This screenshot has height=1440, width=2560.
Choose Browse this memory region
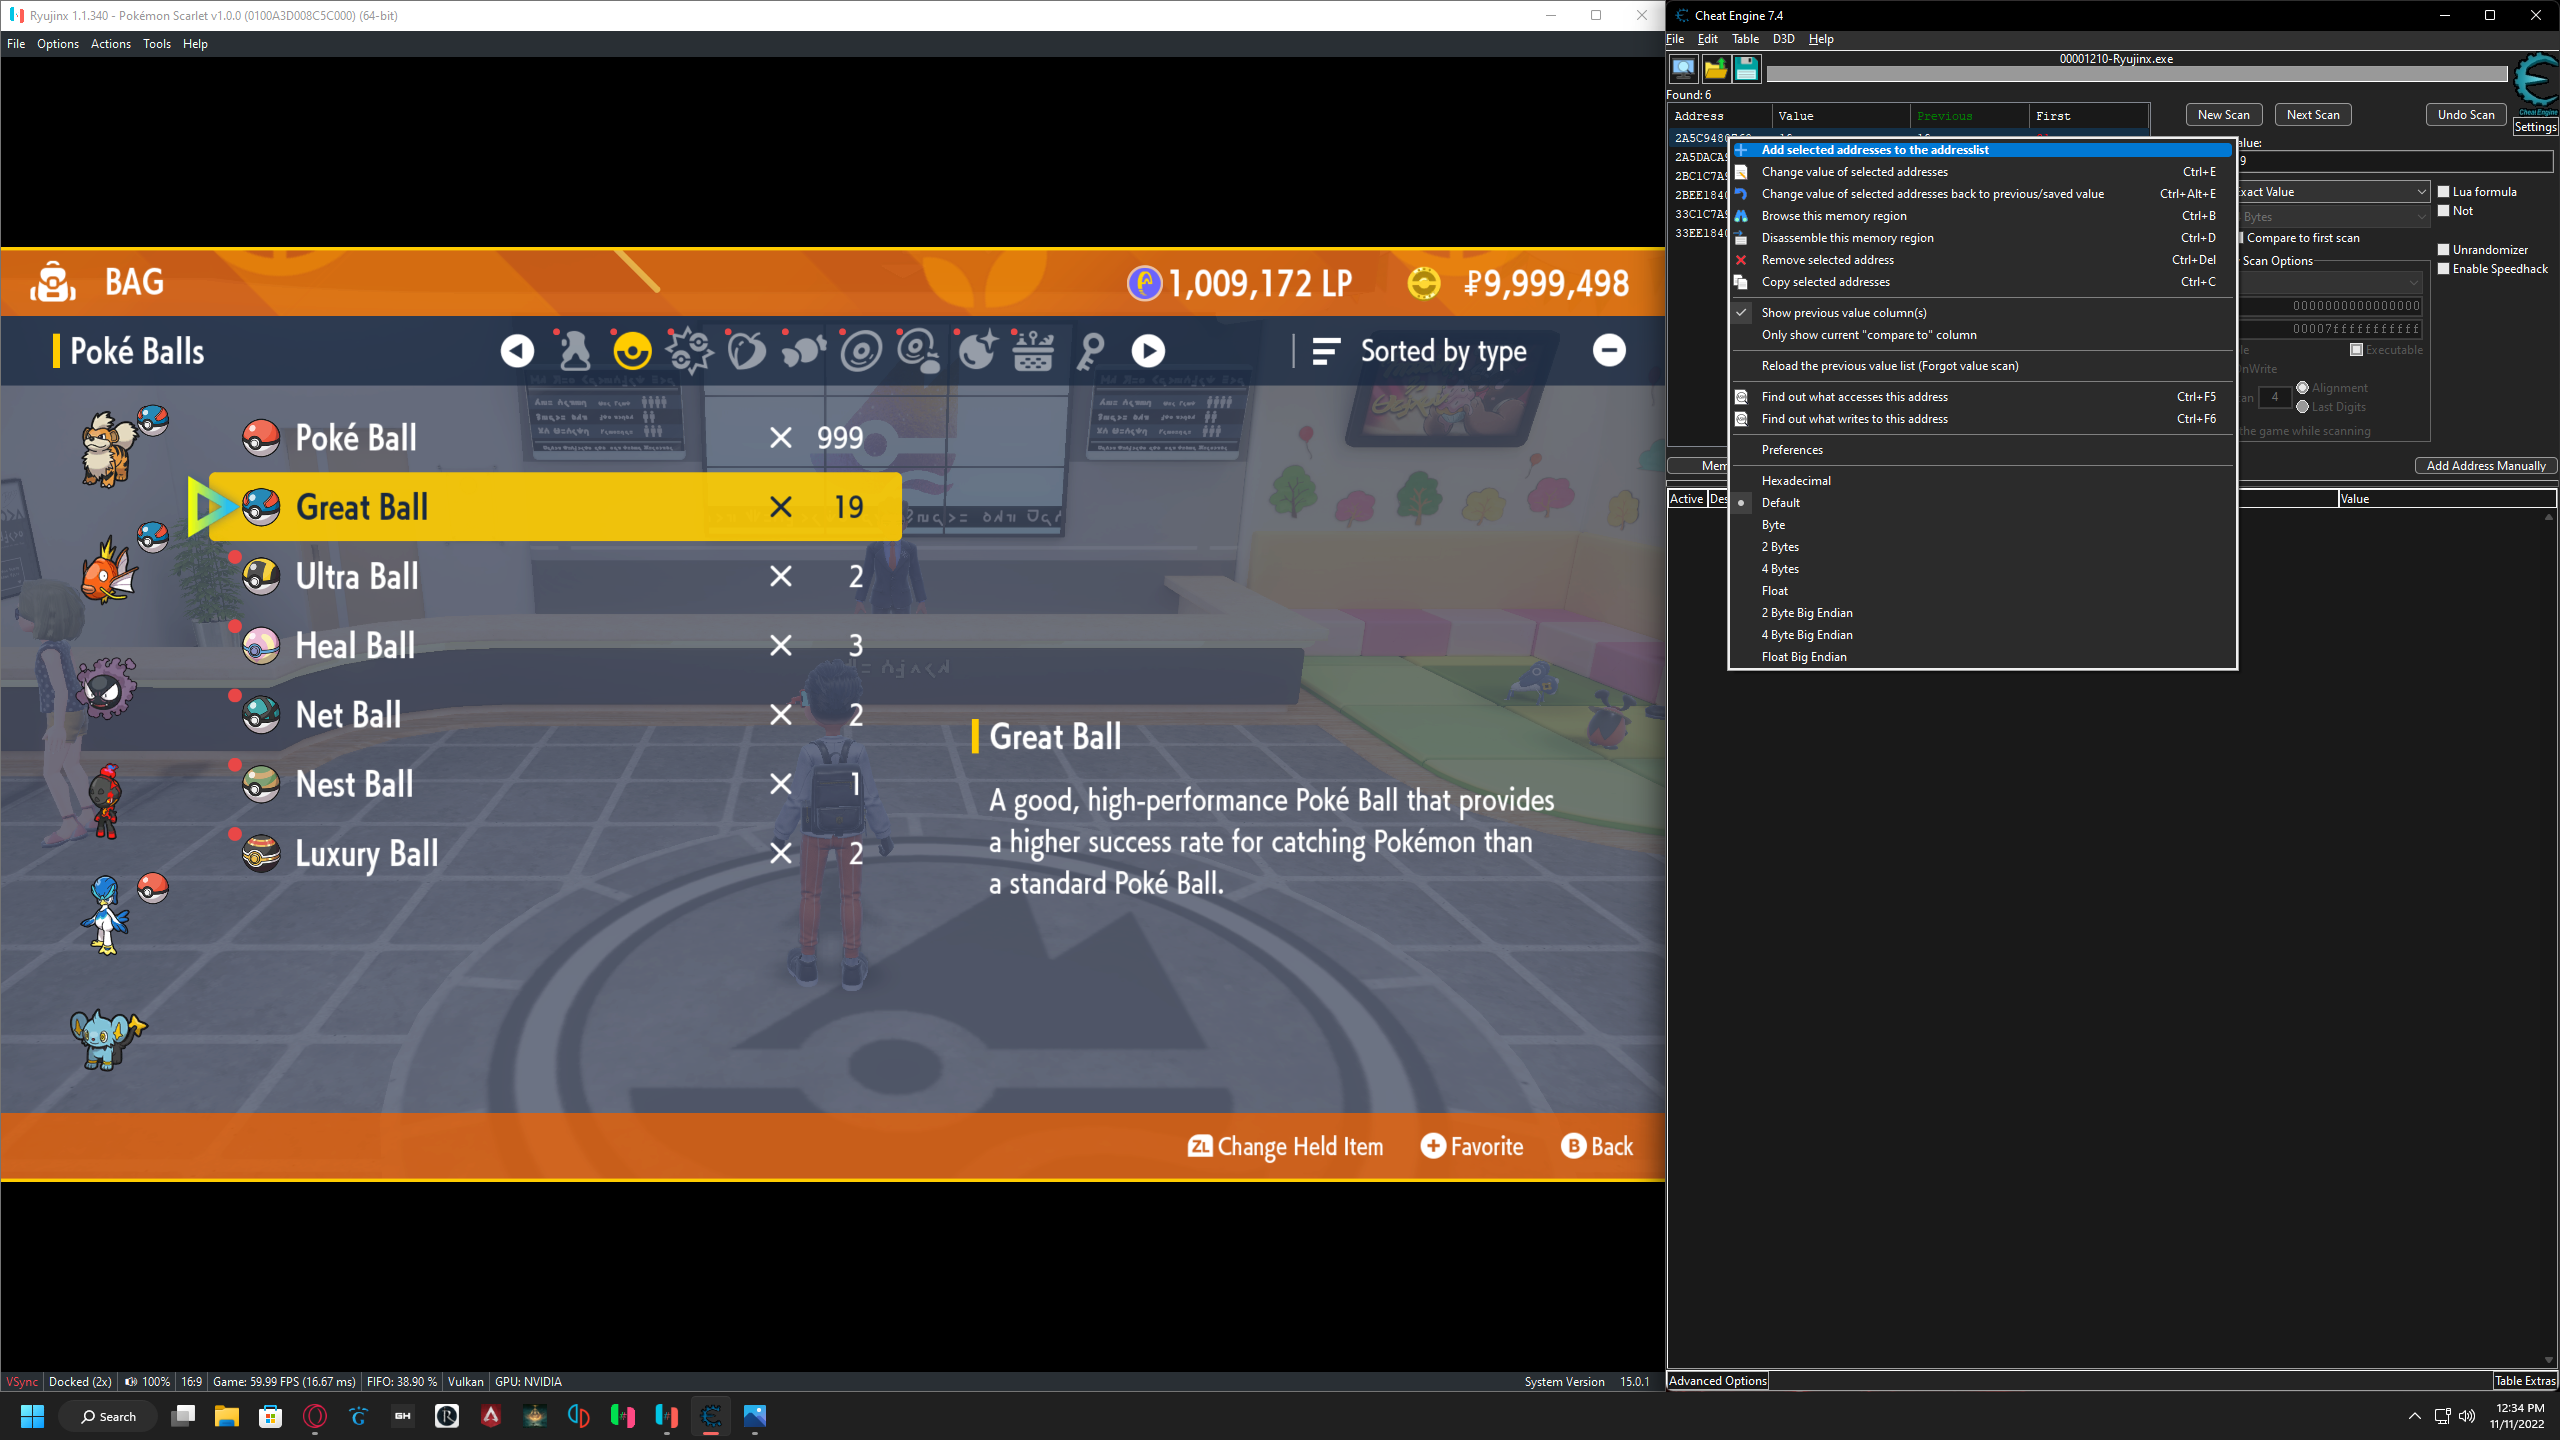[1982, 216]
